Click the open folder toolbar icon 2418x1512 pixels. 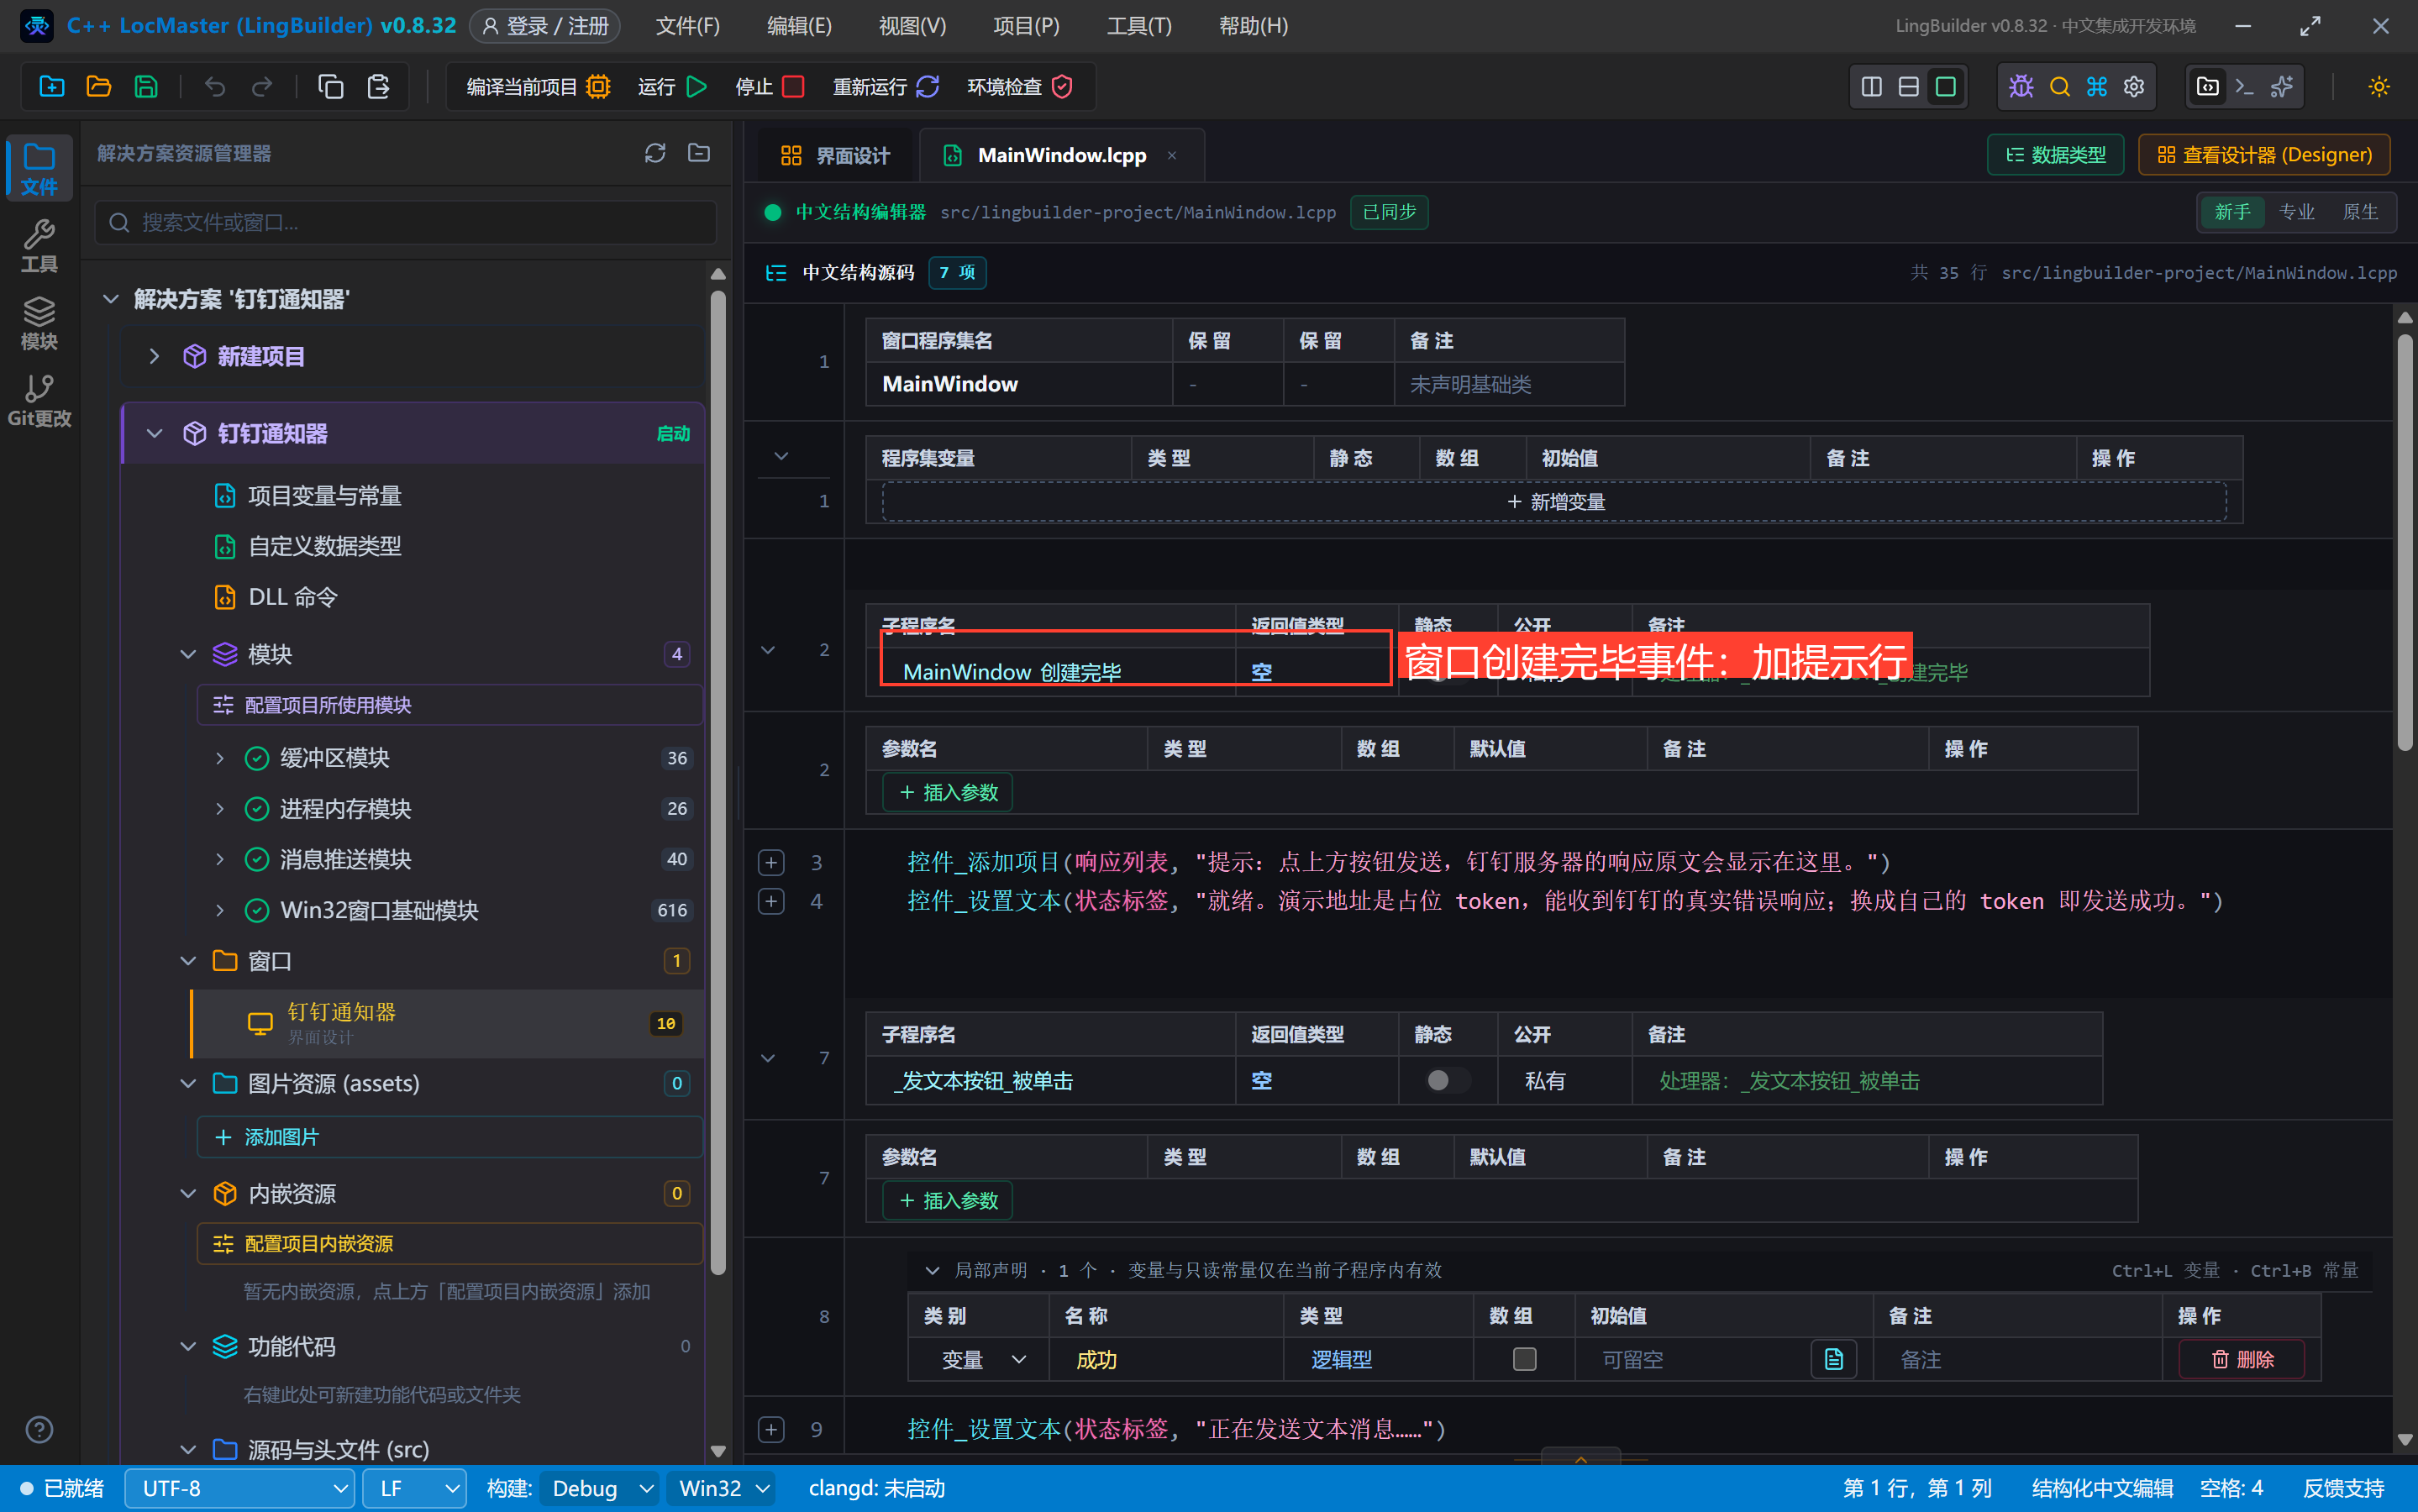point(98,87)
